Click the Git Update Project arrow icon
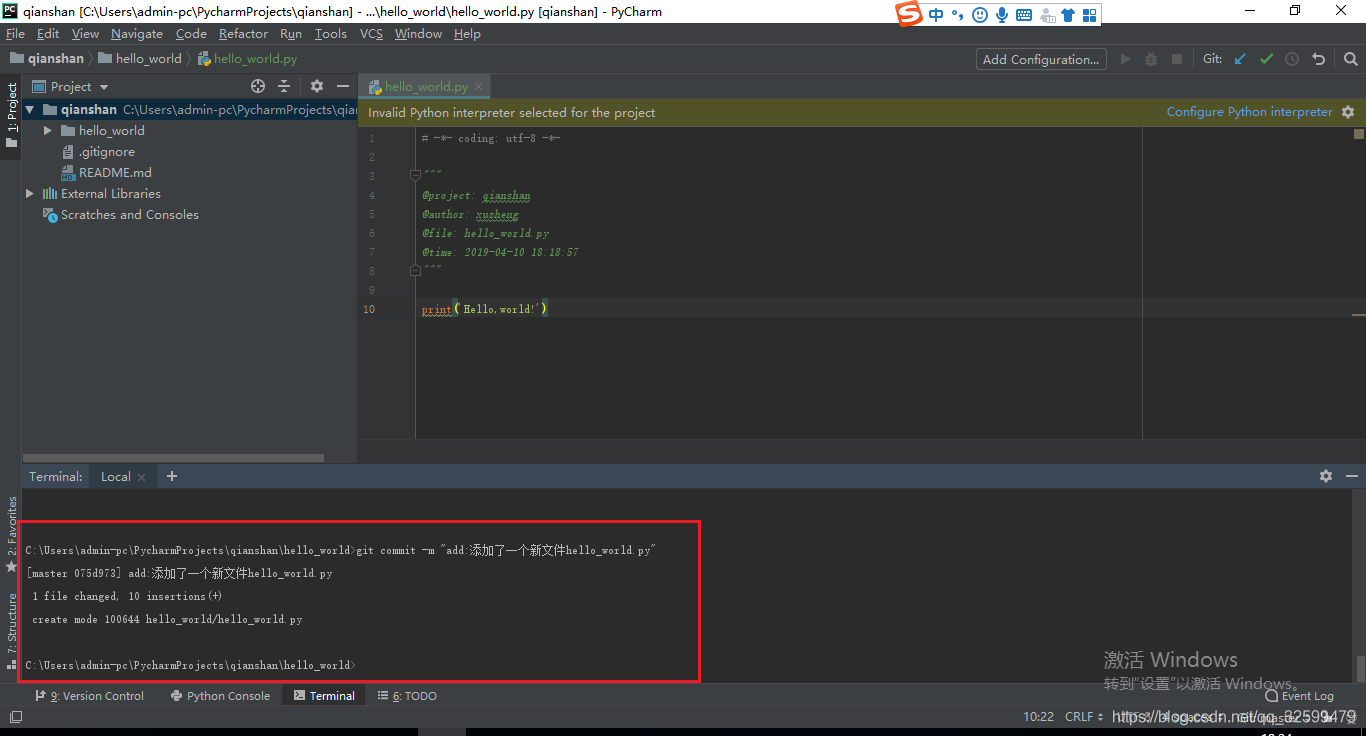 pos(1240,59)
